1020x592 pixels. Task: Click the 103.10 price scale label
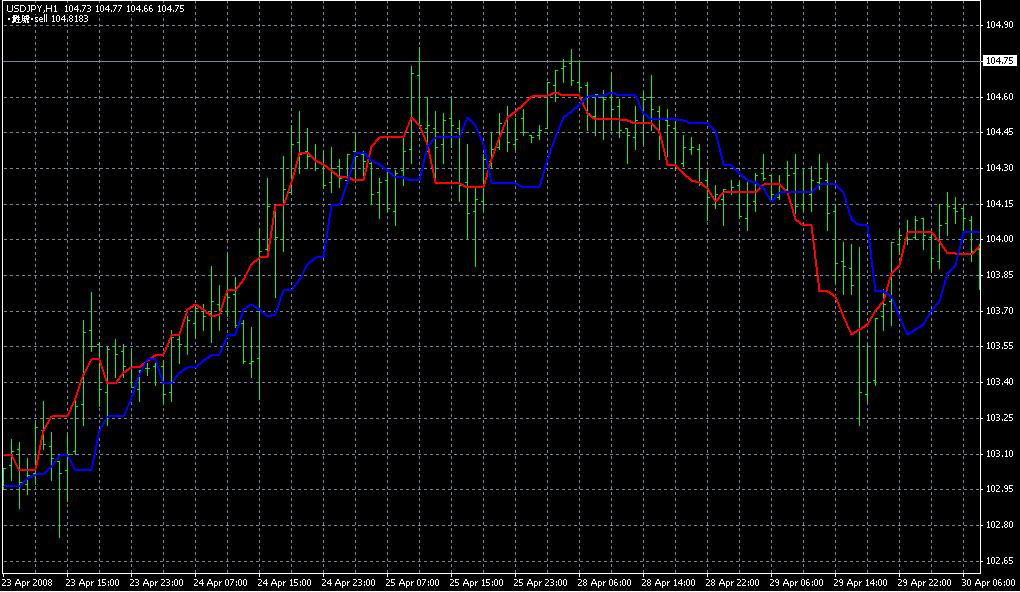click(x=999, y=454)
